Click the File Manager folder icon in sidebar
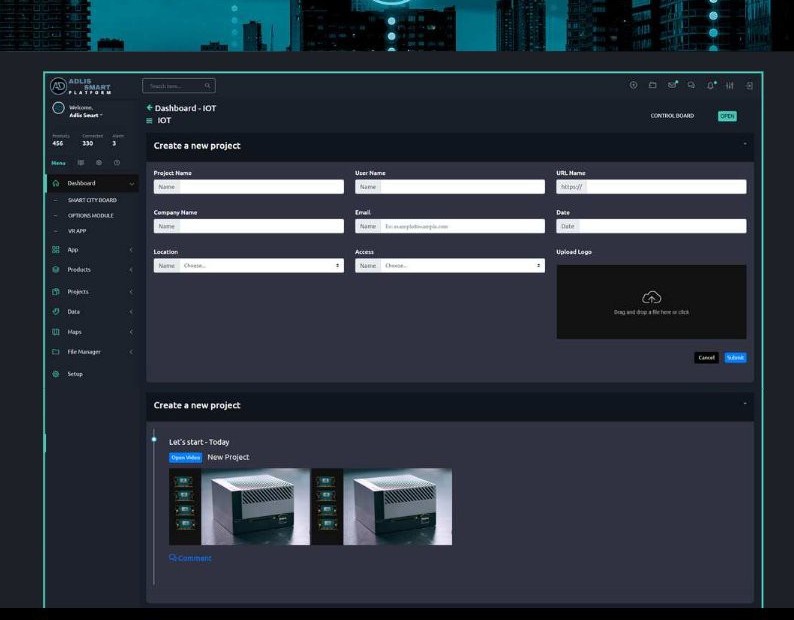Viewport: 794px width, 620px height. pos(56,352)
